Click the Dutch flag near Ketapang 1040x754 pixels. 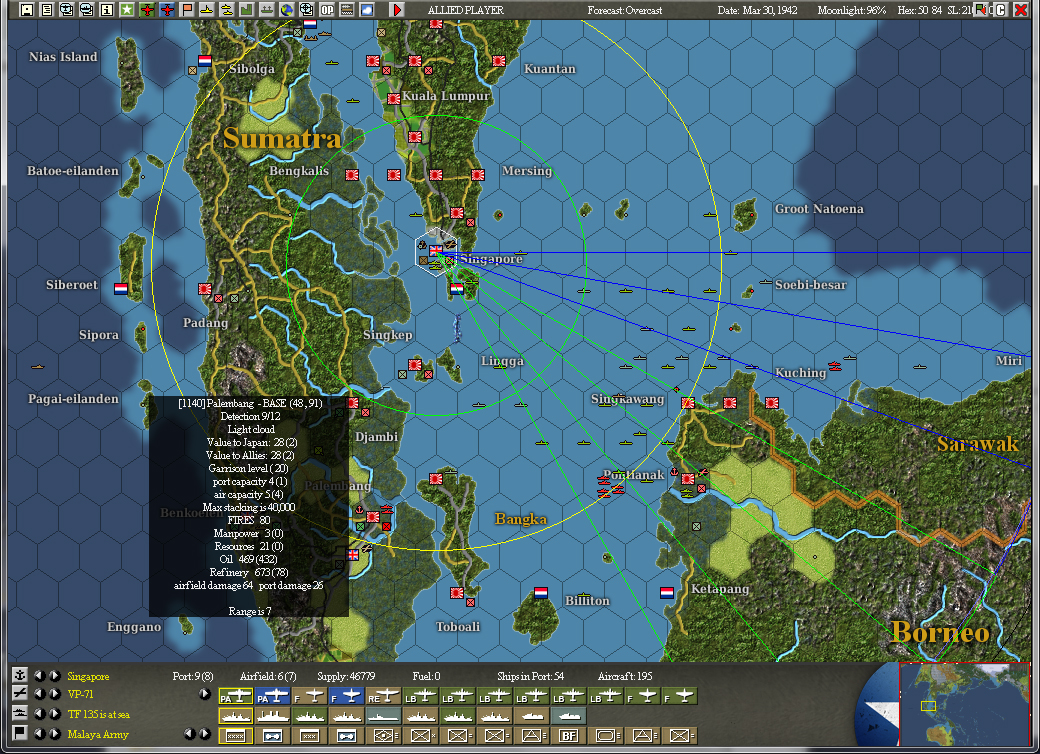click(x=667, y=592)
